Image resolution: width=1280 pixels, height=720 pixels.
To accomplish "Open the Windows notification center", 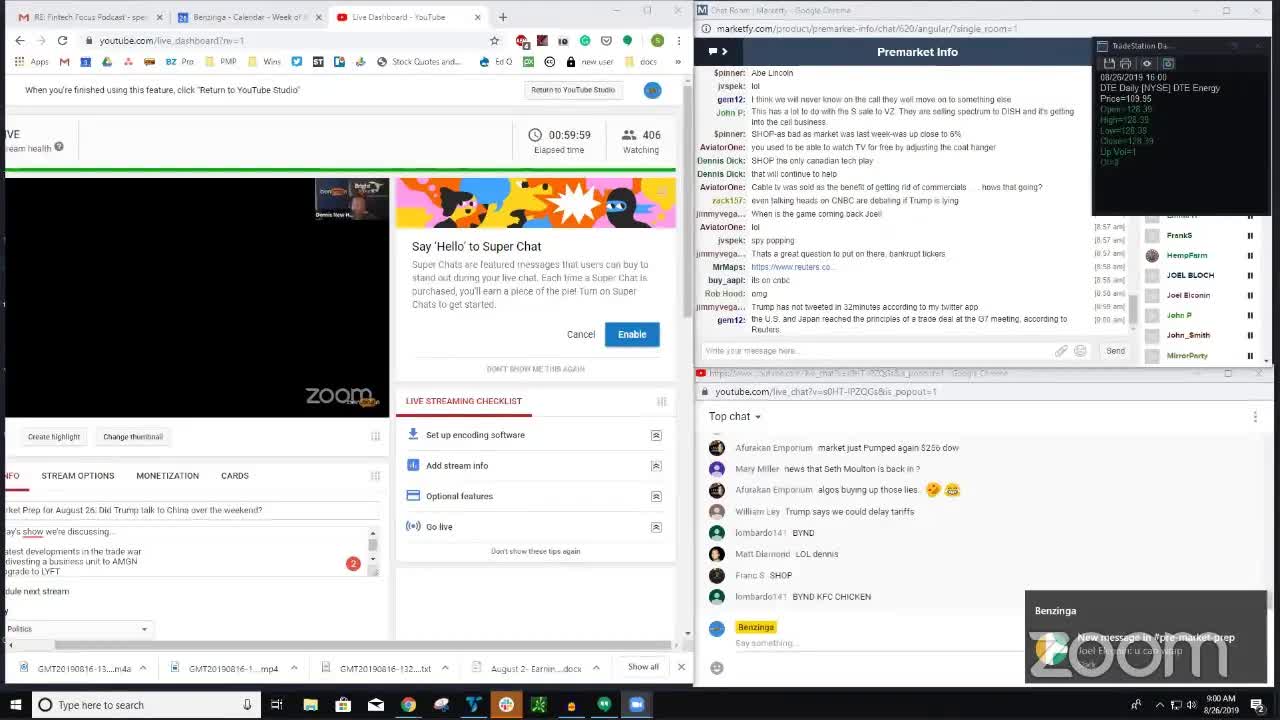I will (x=1257, y=705).
